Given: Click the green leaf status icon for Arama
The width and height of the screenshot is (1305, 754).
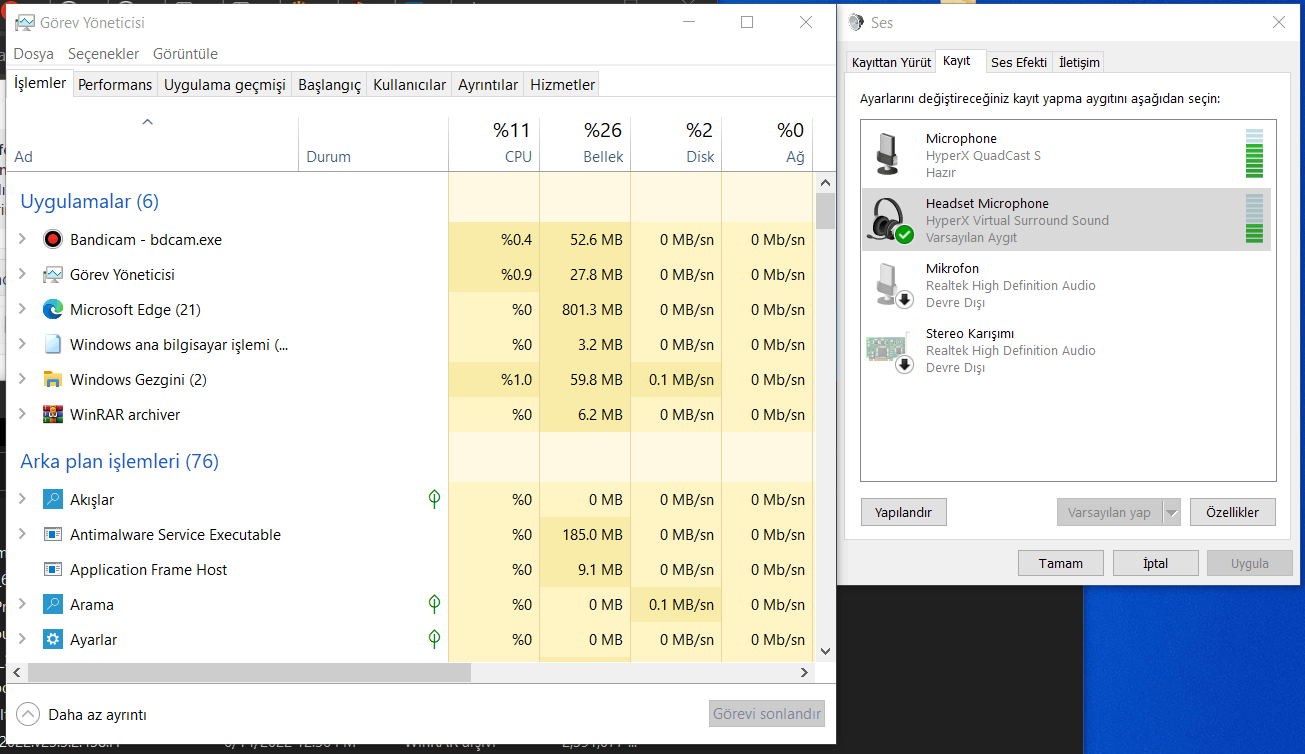Looking at the screenshot, I should 434,603.
